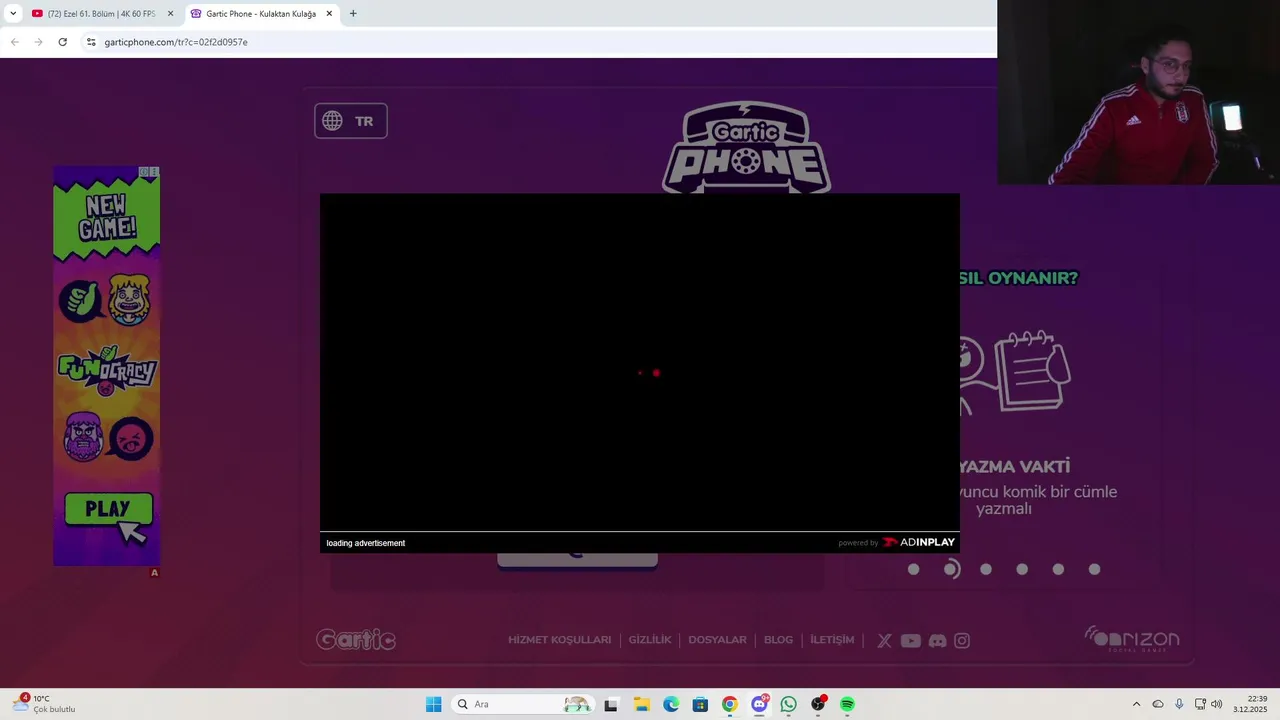Click the Onrizon Social Games logo

click(x=1132, y=638)
